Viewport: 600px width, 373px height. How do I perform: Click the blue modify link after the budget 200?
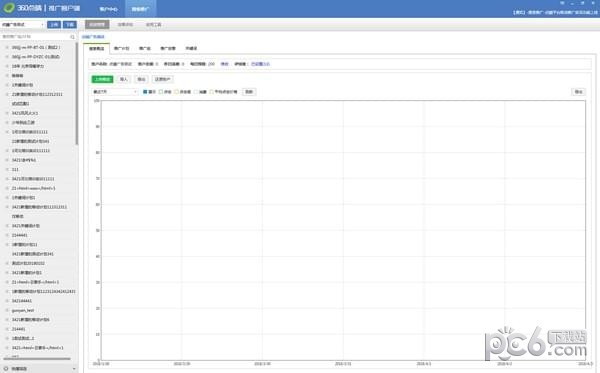pyautogui.click(x=225, y=64)
